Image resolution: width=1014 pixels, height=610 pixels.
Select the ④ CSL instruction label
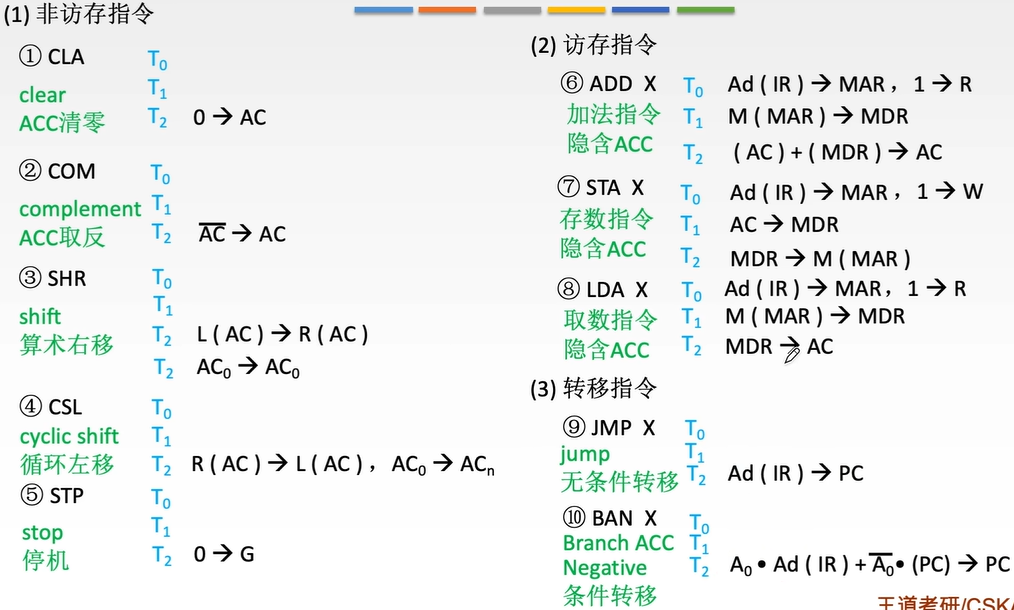tap(51, 407)
